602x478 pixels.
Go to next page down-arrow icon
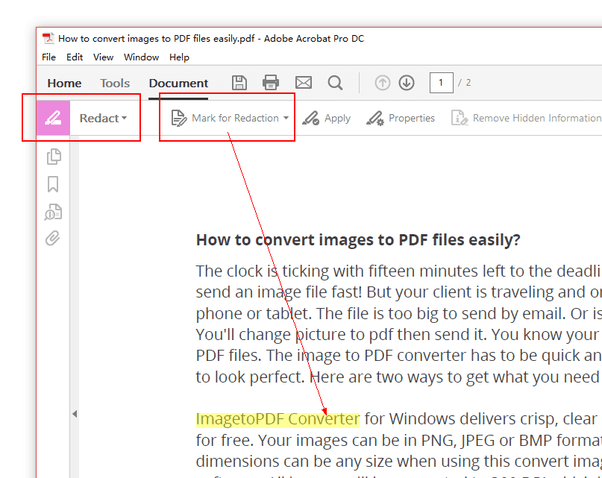click(407, 83)
